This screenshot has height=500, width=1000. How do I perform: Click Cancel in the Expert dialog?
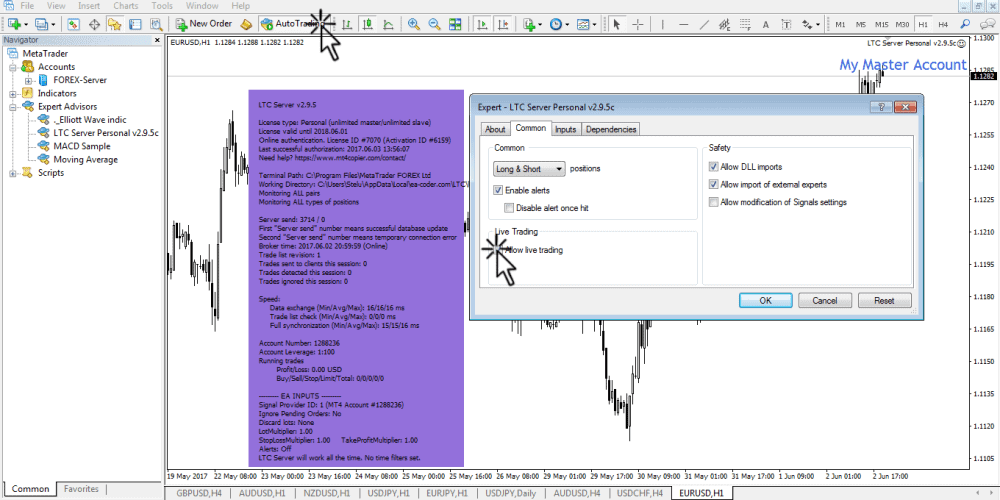(x=825, y=300)
